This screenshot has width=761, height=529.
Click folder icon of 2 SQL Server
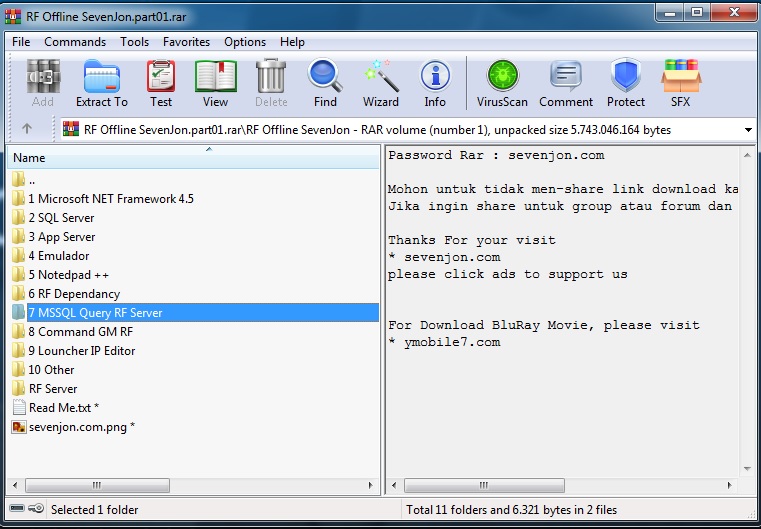pyautogui.click(x=18, y=217)
